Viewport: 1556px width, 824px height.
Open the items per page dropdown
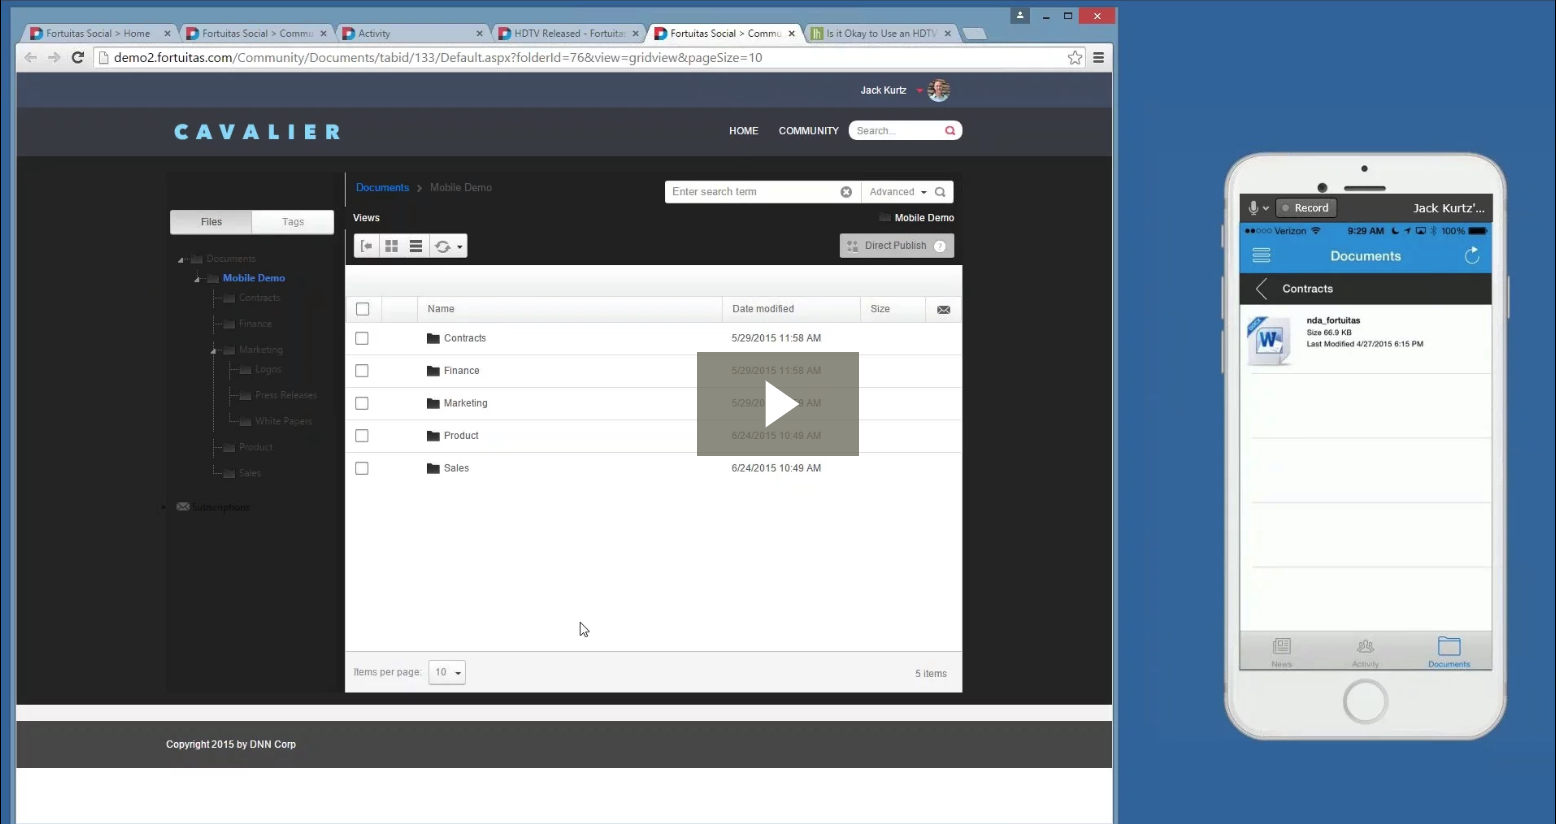[x=447, y=673]
